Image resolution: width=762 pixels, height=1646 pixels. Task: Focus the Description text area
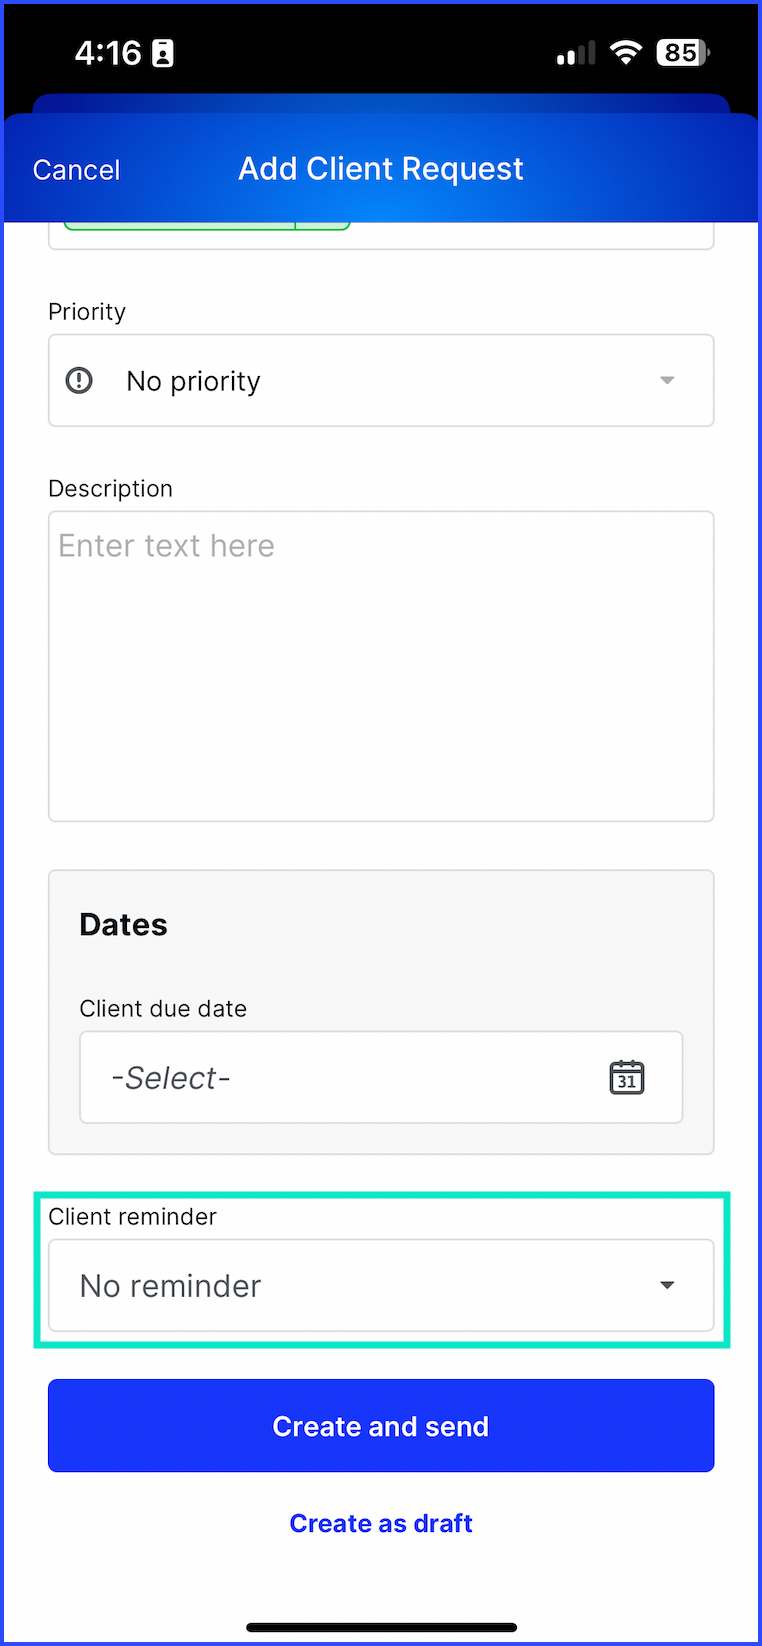381,666
